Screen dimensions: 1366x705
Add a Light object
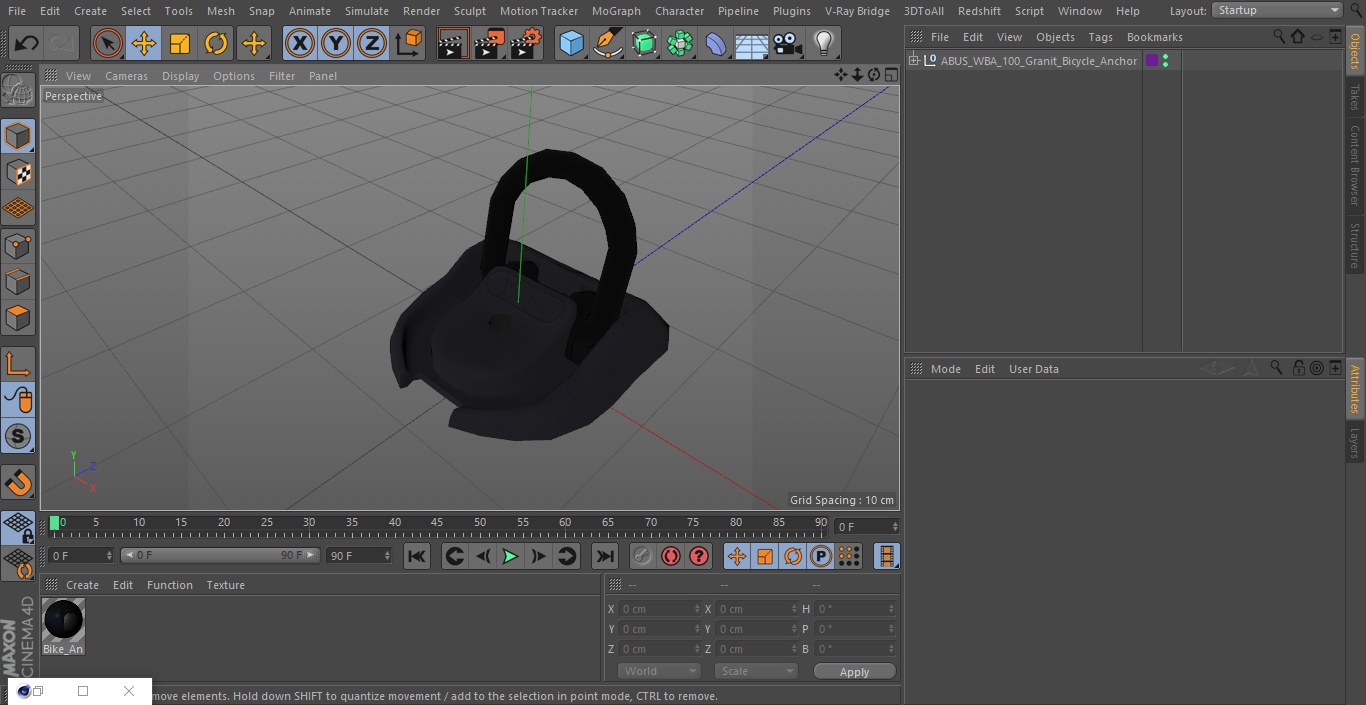click(824, 44)
